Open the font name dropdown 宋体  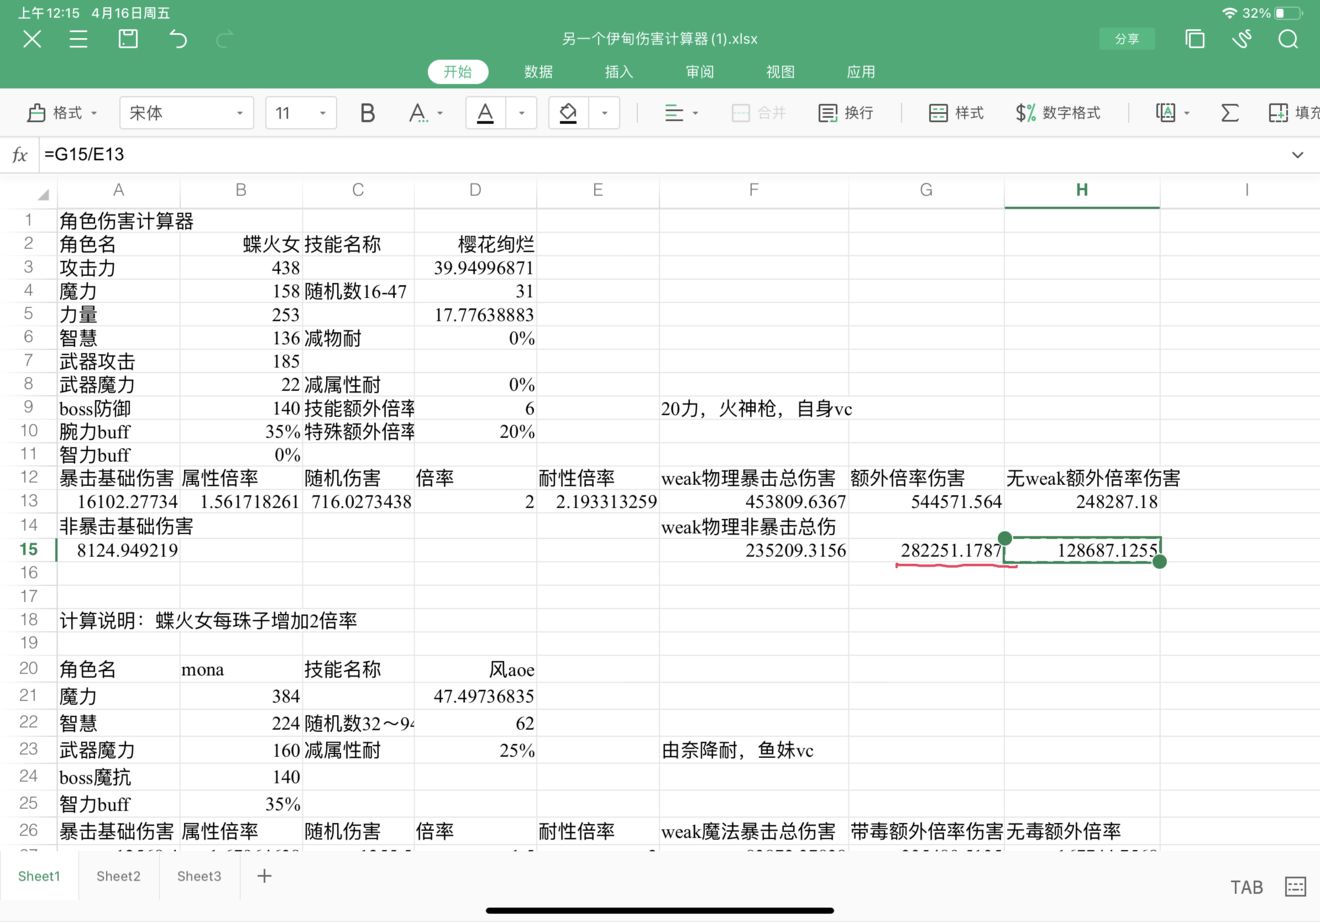coord(187,113)
